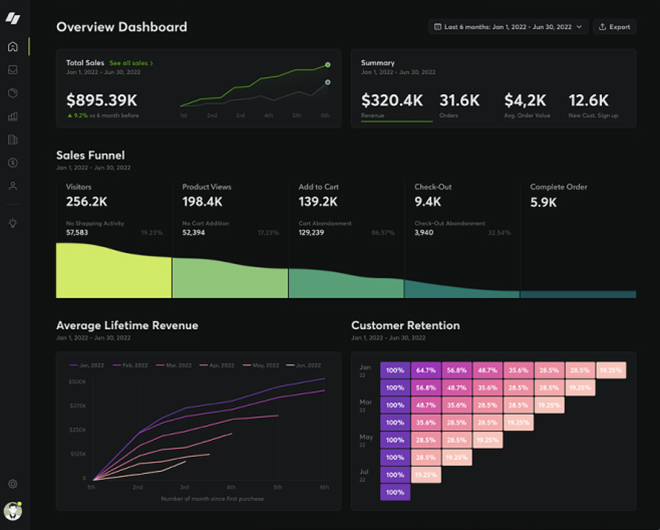Open the Inbox icon in the sidebar

13,69
